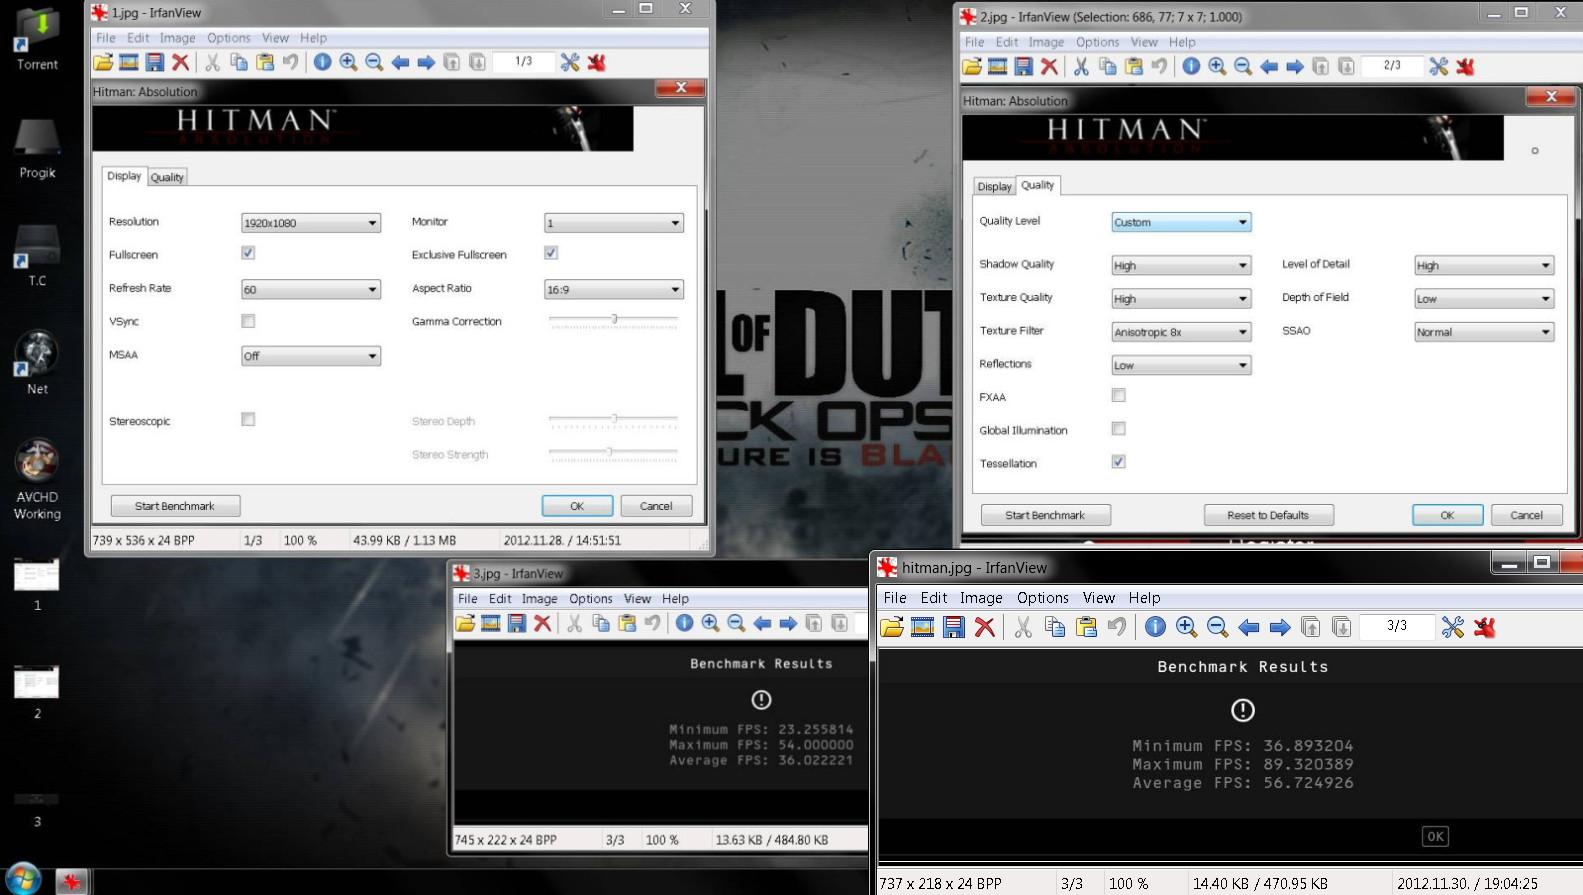
Task: Click the slideshow icon in hitman.jpg window toolbar
Action: click(922, 627)
